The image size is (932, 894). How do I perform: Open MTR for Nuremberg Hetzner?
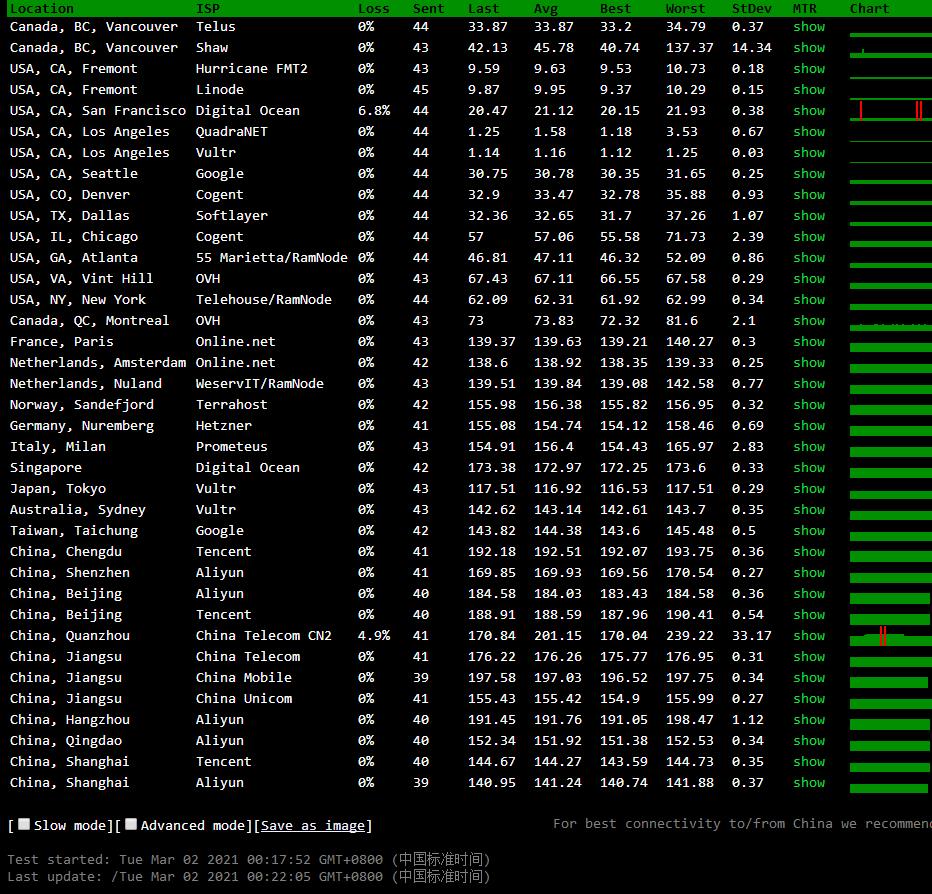coord(808,426)
